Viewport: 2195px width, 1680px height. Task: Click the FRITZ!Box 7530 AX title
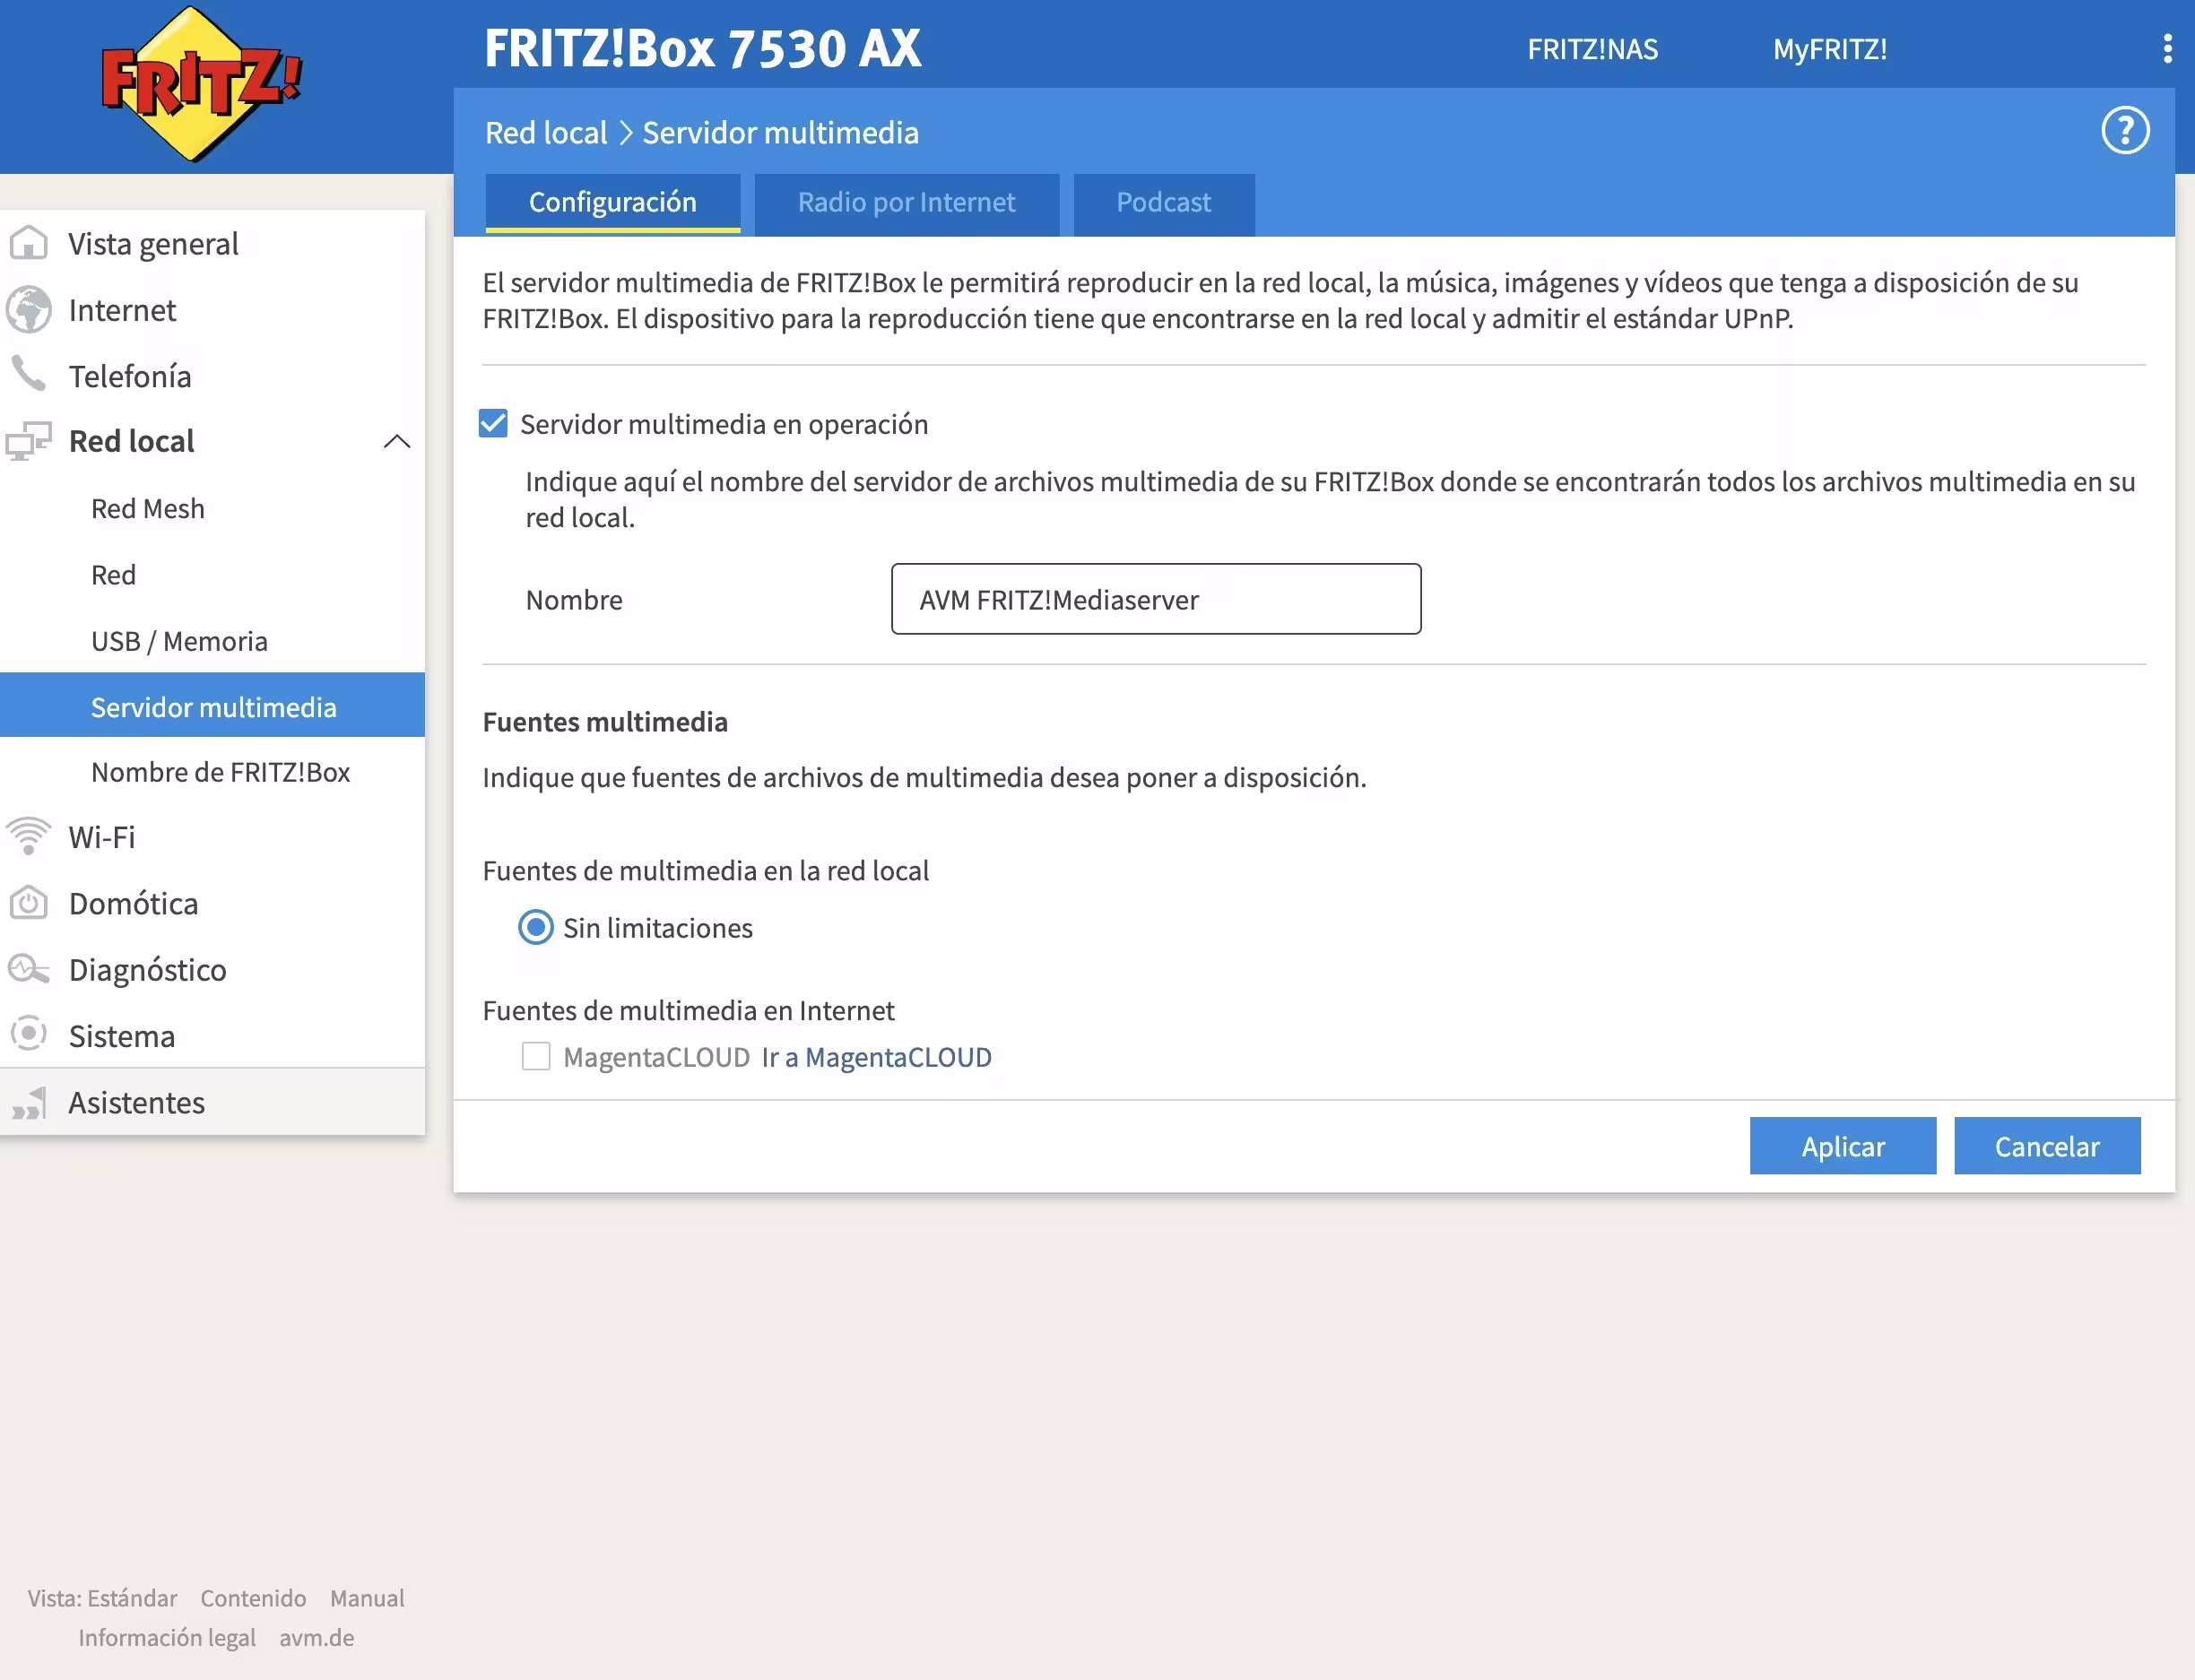point(702,47)
